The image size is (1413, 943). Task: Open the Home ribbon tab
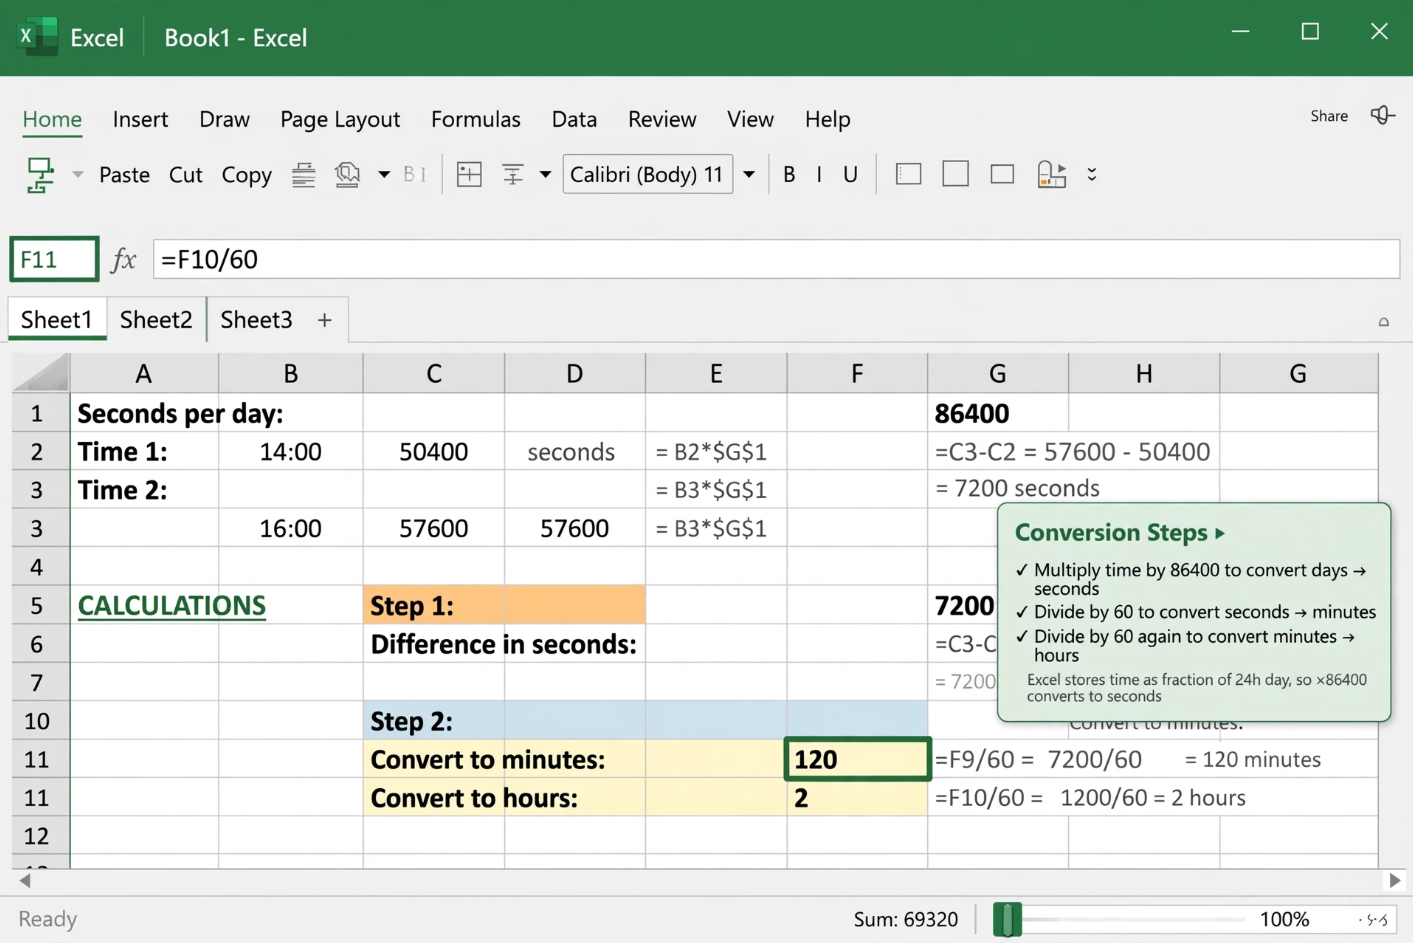point(52,119)
